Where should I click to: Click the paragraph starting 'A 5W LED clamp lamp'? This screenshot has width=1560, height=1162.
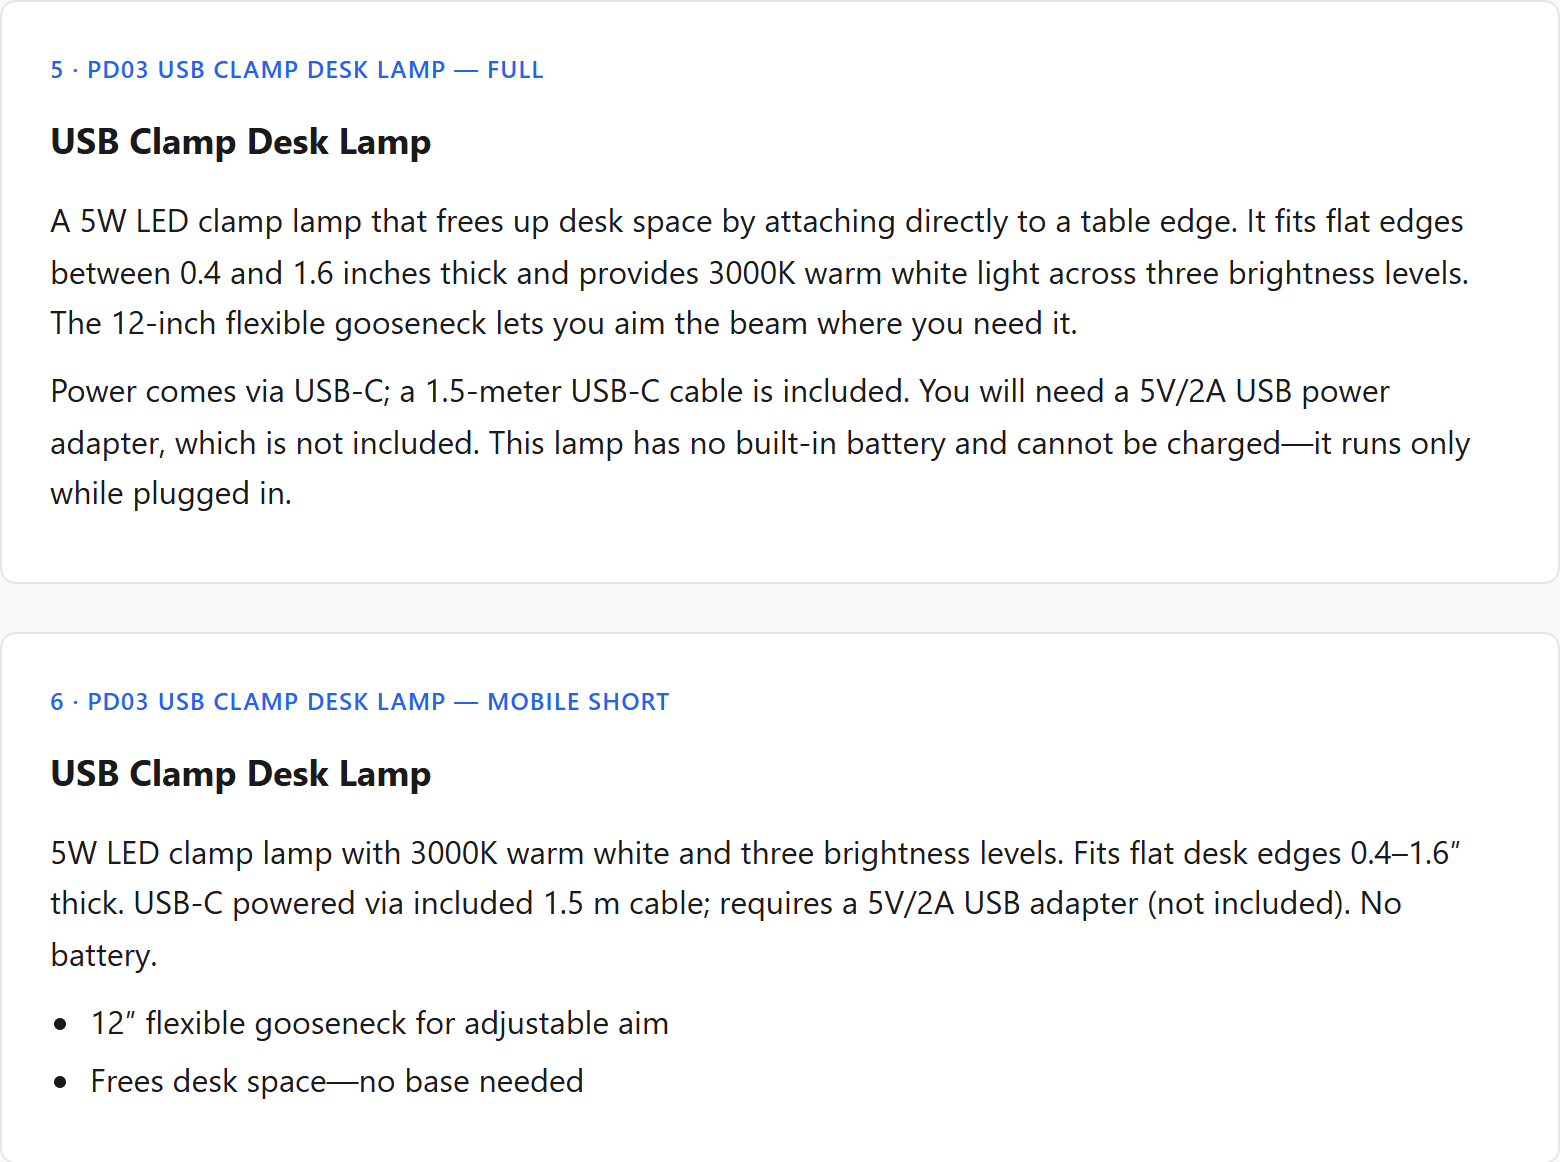760,272
